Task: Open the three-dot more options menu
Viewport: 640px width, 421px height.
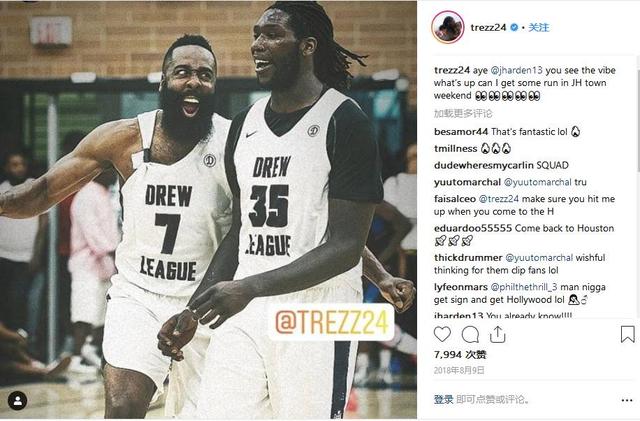Action: [x=627, y=400]
